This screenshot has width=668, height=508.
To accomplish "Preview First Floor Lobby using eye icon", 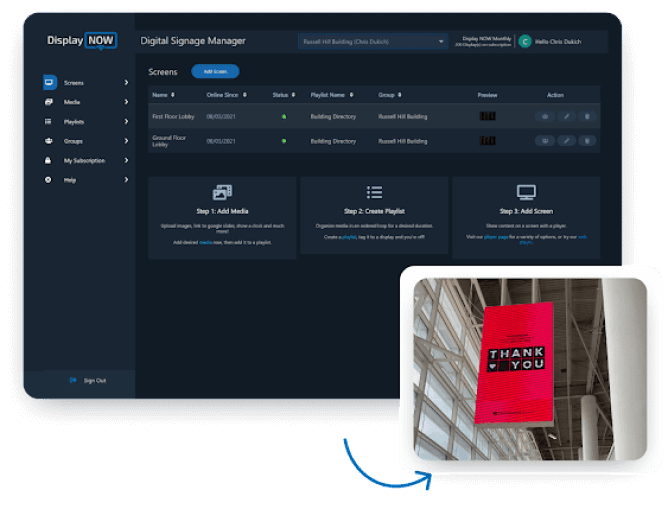I will click(x=545, y=116).
